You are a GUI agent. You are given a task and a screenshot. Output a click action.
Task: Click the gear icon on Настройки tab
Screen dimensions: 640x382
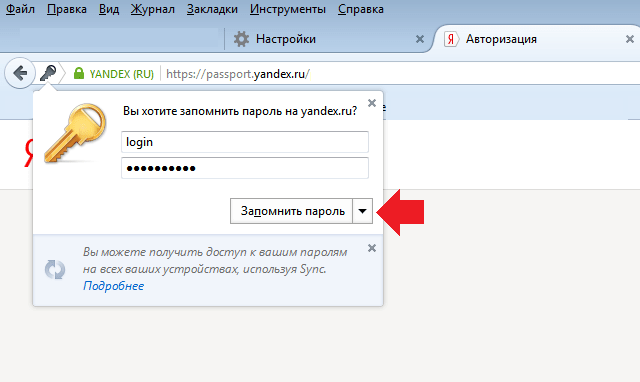(x=241, y=39)
